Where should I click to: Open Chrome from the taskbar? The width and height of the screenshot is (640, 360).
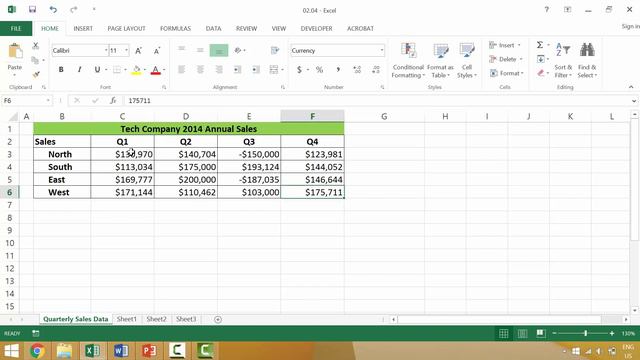(37, 351)
